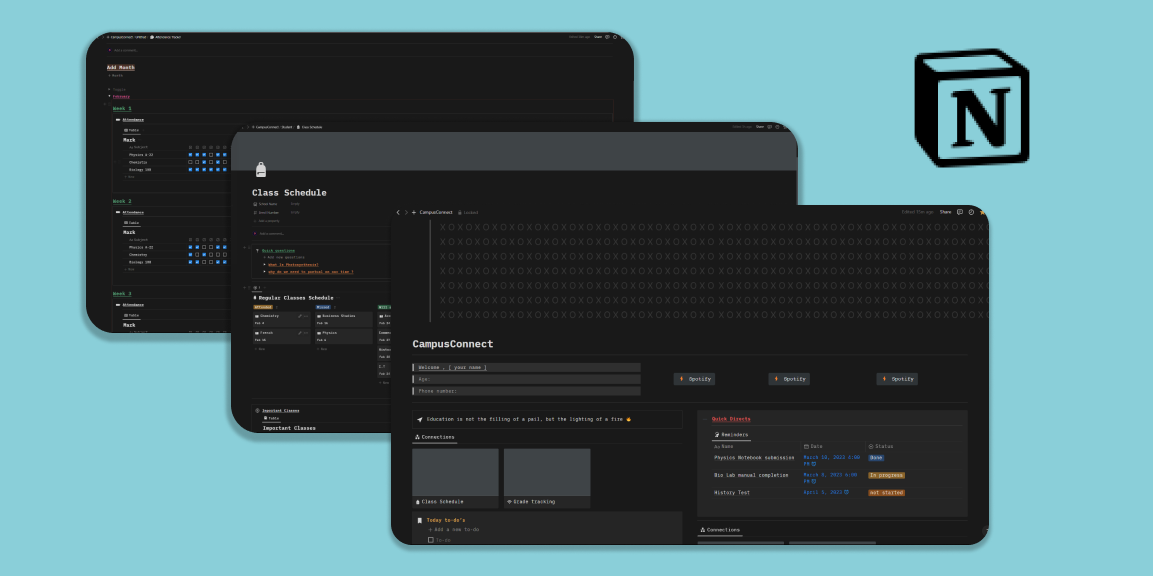Open the Week 1 Attendance link
Image resolution: width=1153 pixels, height=576 pixels.
coord(133,120)
